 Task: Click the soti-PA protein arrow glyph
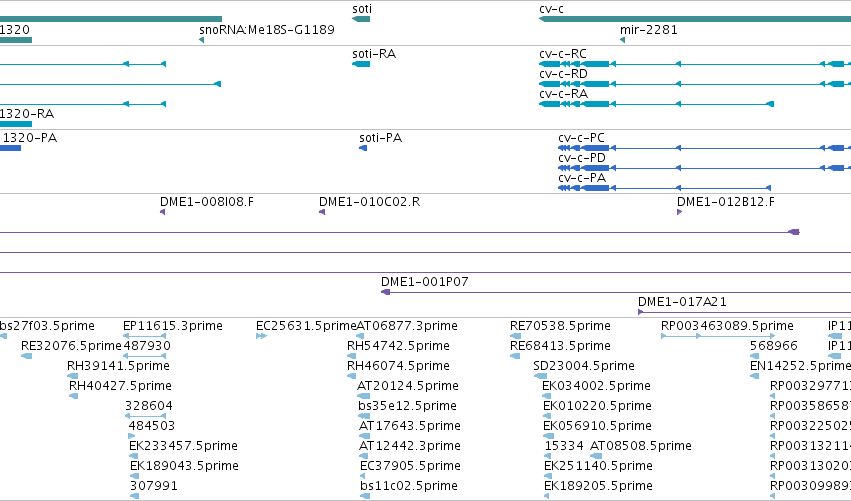click(x=363, y=148)
